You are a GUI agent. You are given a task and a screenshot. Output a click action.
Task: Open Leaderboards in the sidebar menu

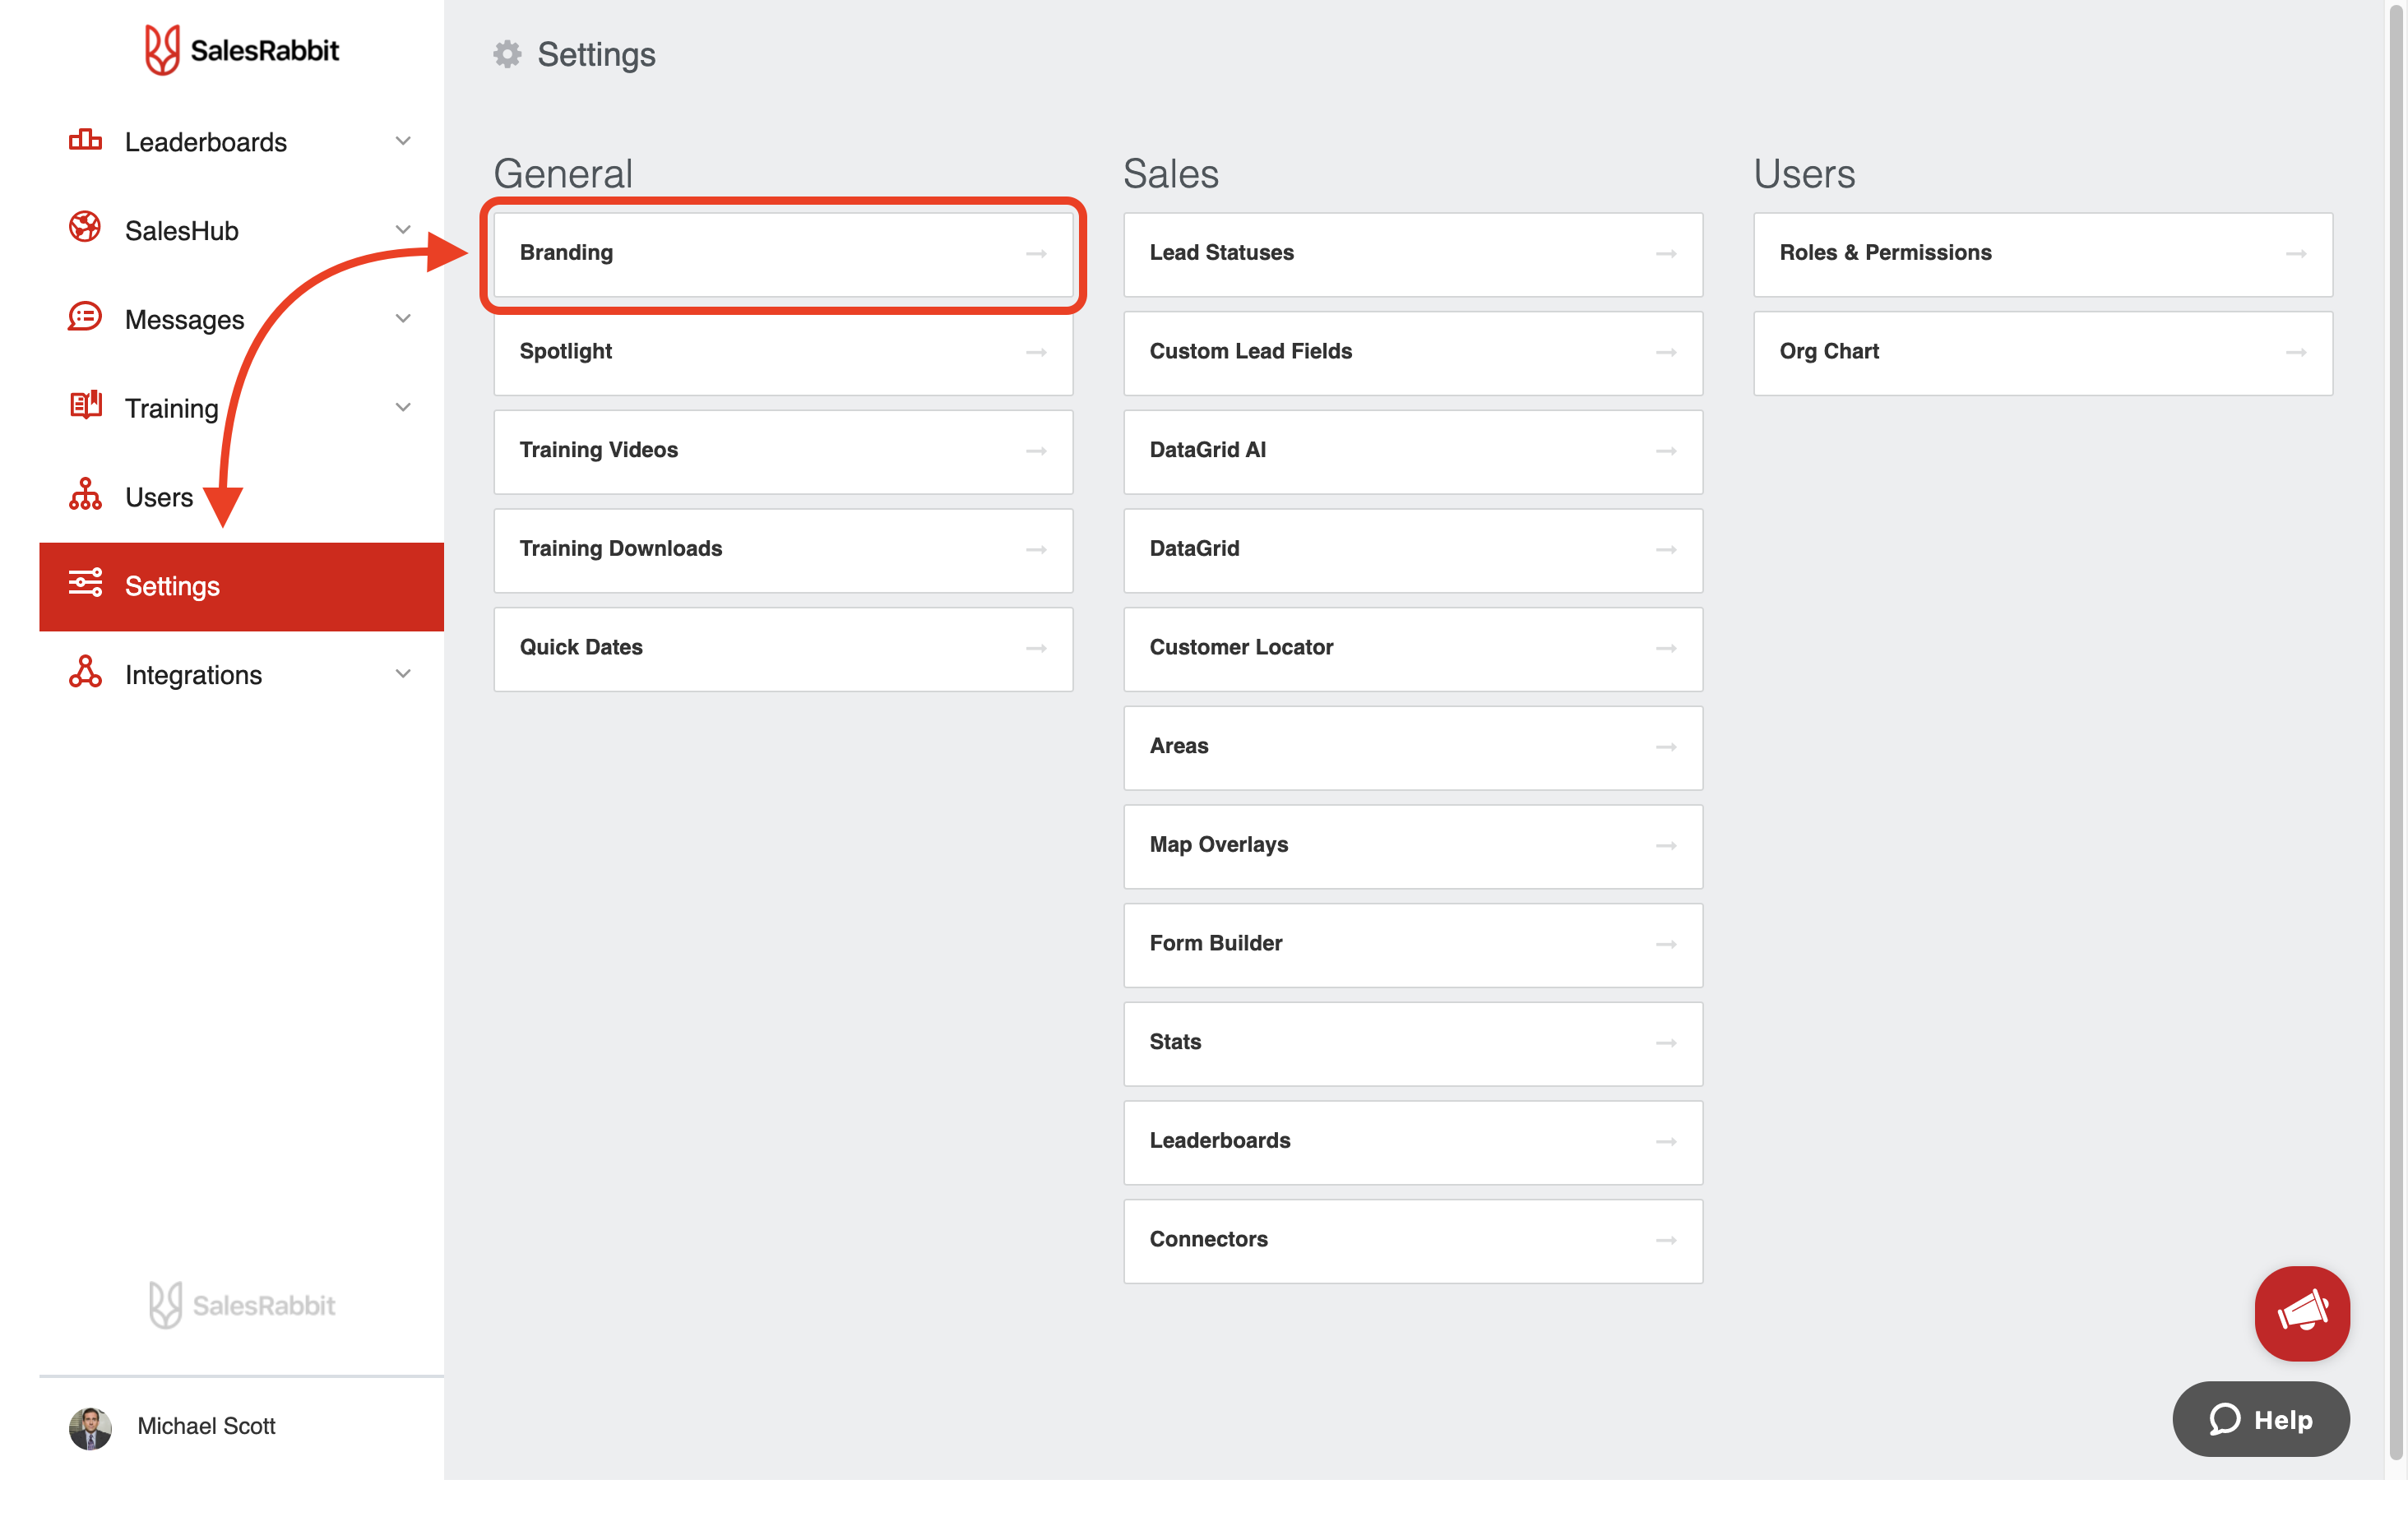click(241, 142)
